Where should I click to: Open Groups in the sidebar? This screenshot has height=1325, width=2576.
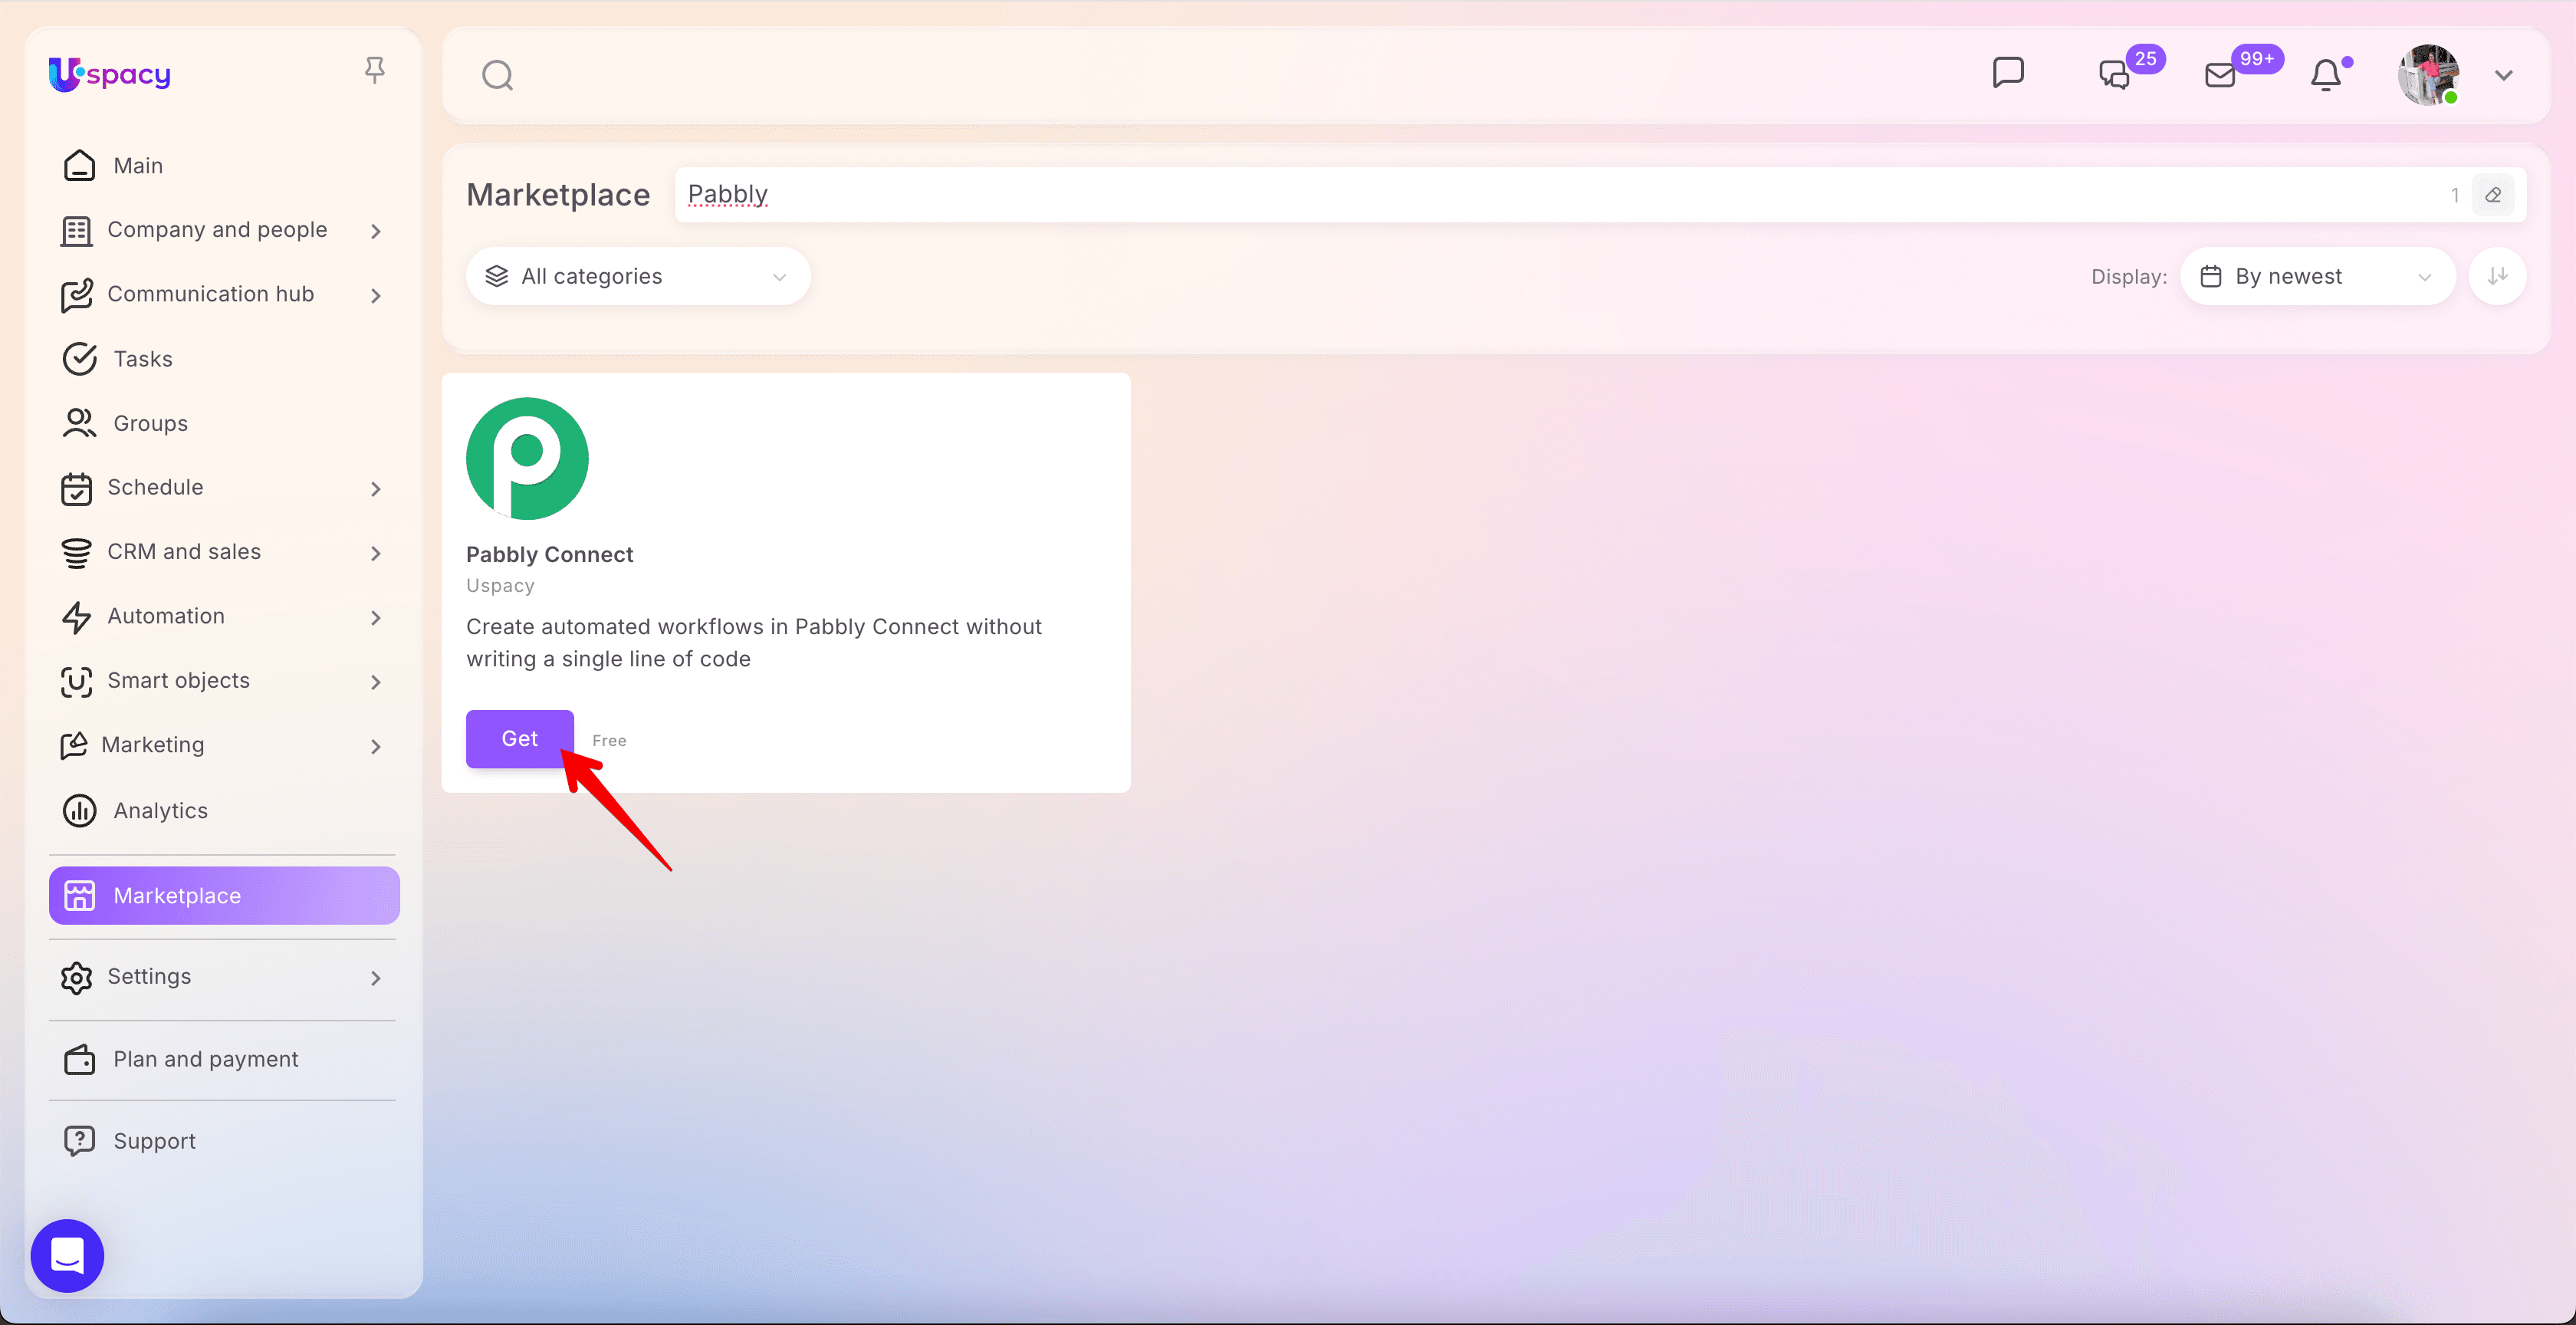coord(224,423)
